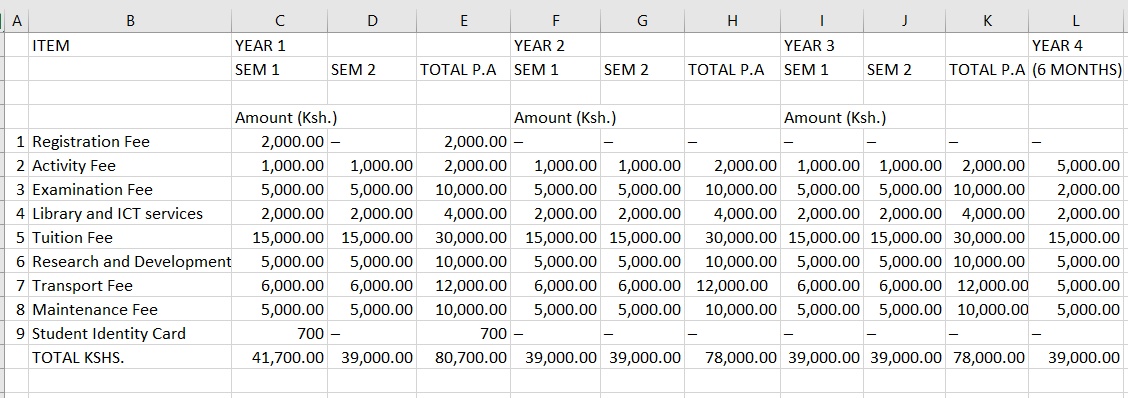This screenshot has height=398, width=1128.
Task: Click Year 2 total 78,000.00 in column H
Action: (x=732, y=357)
